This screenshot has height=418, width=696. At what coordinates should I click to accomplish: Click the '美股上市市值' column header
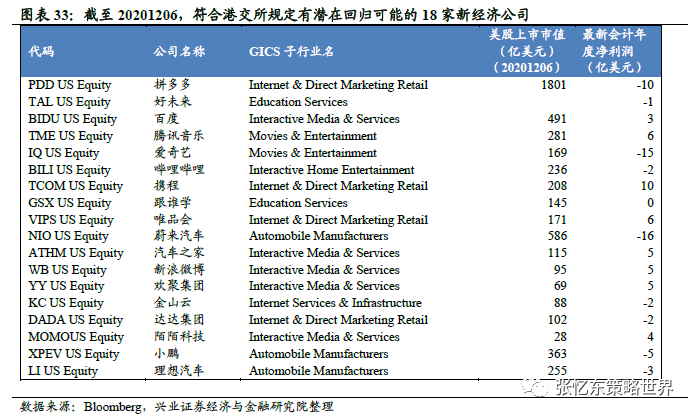click(x=527, y=51)
